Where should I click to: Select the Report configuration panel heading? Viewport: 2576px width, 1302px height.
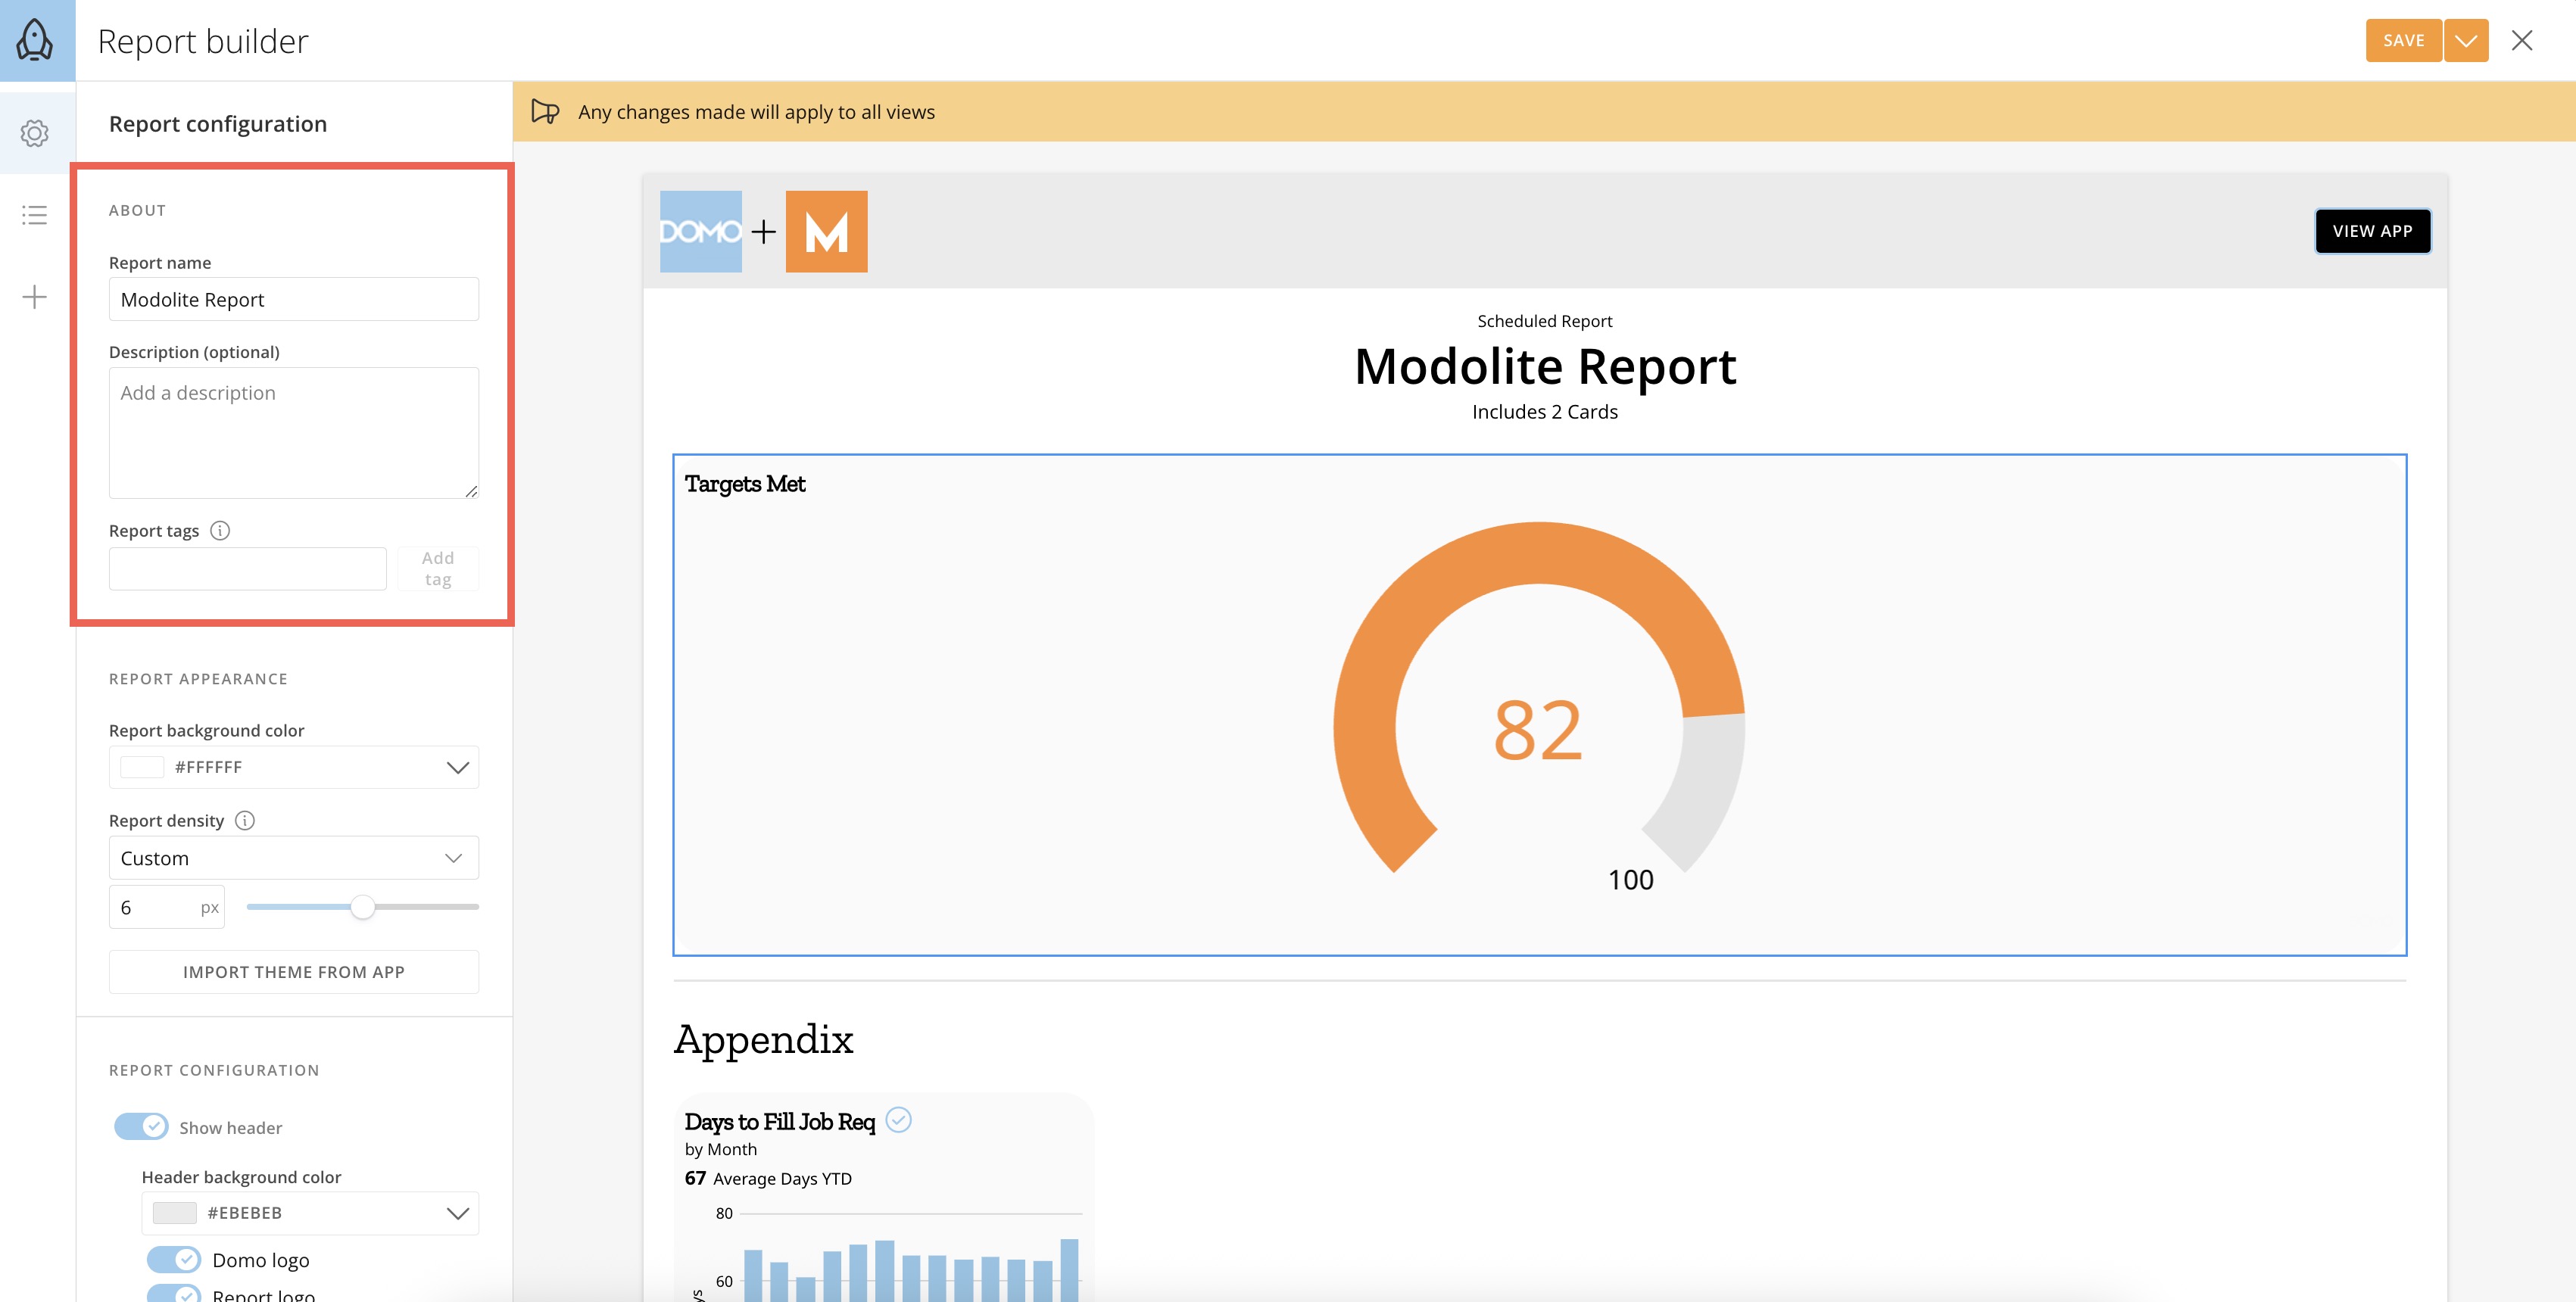pyautogui.click(x=217, y=123)
